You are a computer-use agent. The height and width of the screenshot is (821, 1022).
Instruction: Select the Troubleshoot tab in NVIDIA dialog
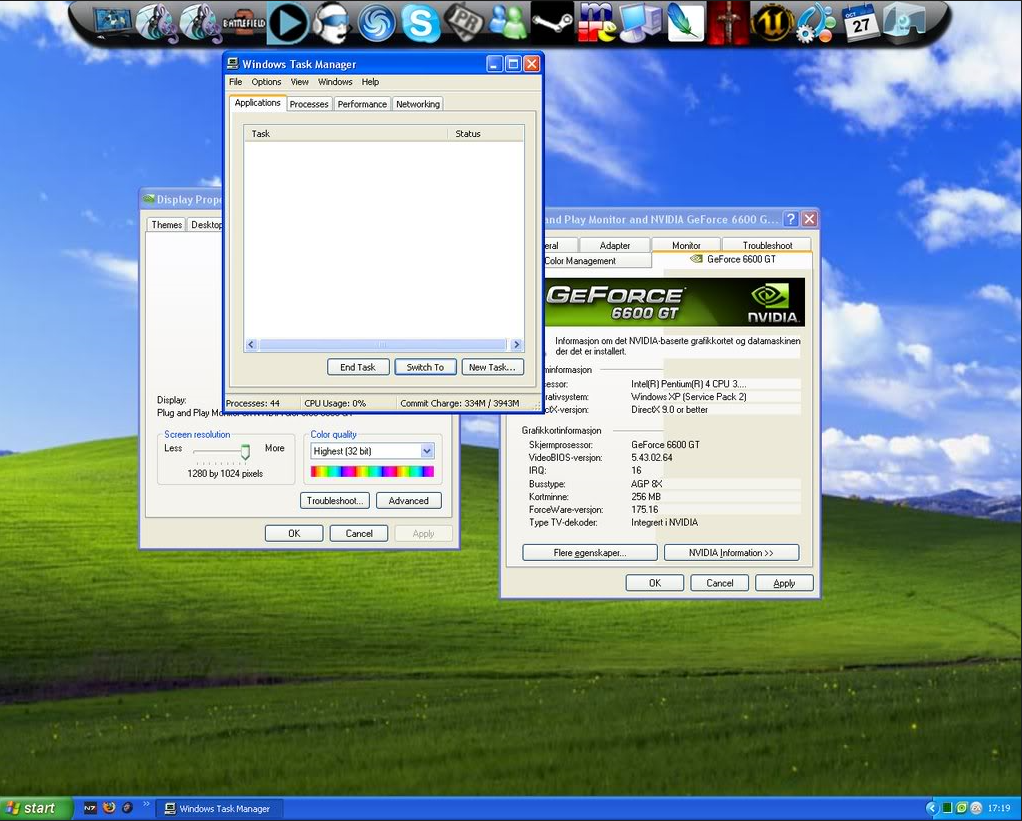[x=767, y=245]
